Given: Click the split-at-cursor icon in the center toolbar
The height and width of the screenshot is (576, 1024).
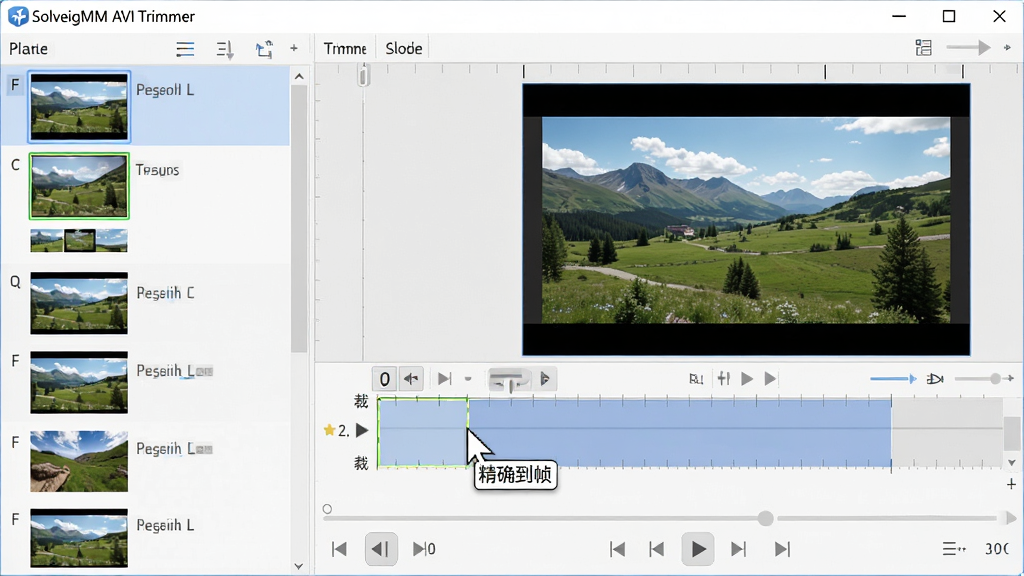Looking at the screenshot, I should (x=724, y=378).
